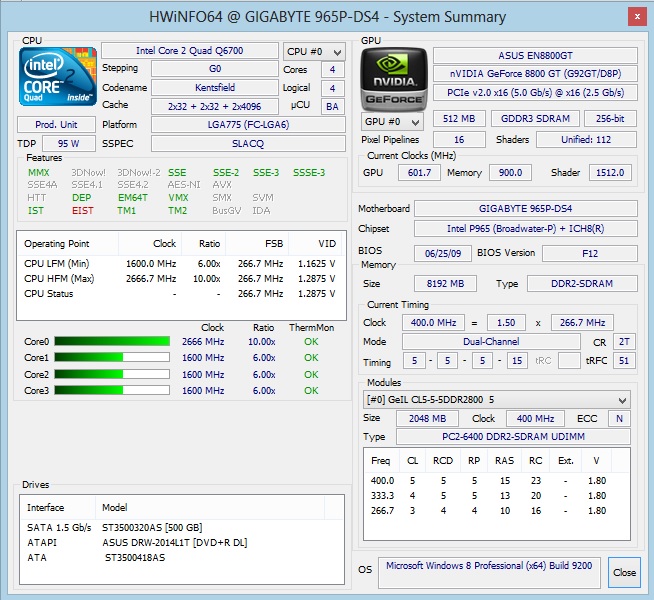Click the FSB column header

[257, 244]
